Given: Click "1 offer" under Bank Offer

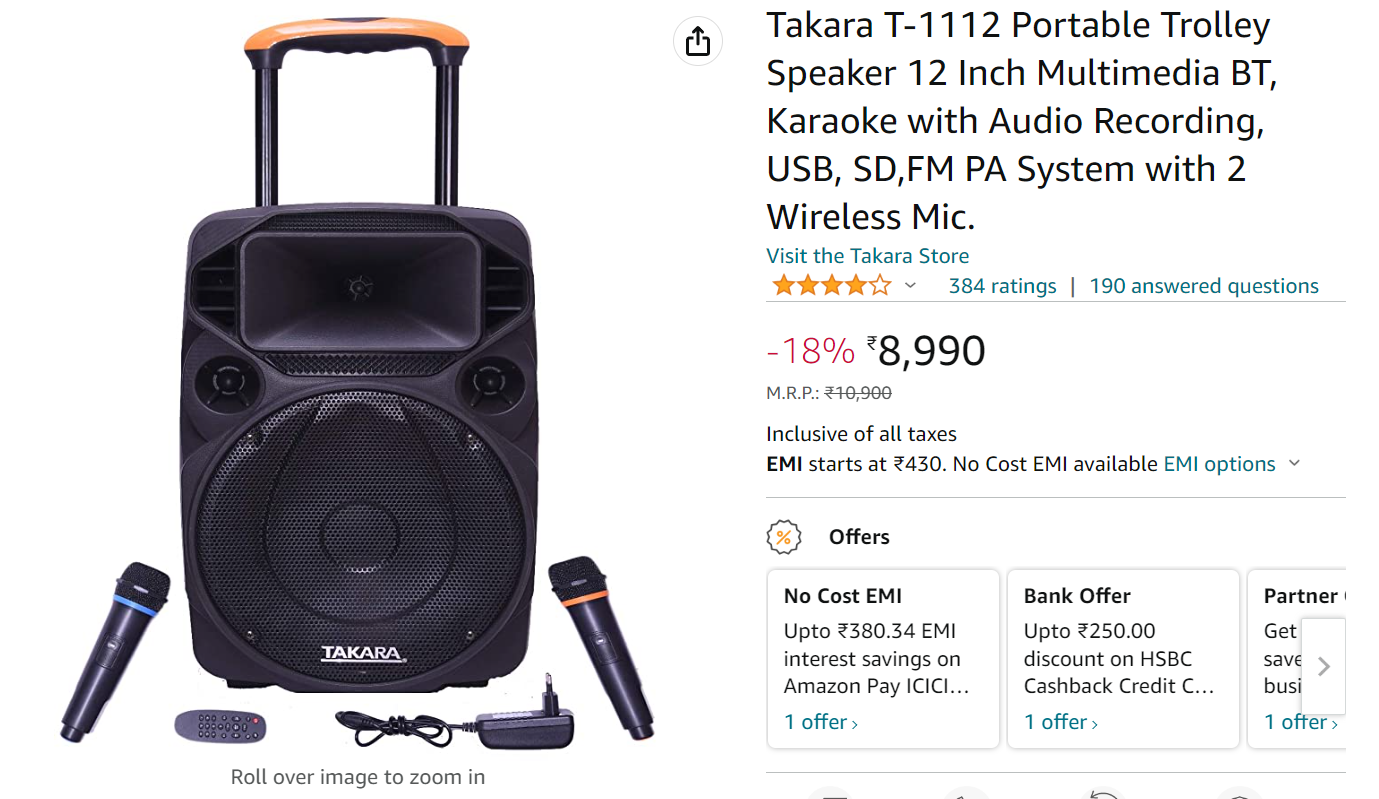Looking at the screenshot, I should pyautogui.click(x=1061, y=722).
